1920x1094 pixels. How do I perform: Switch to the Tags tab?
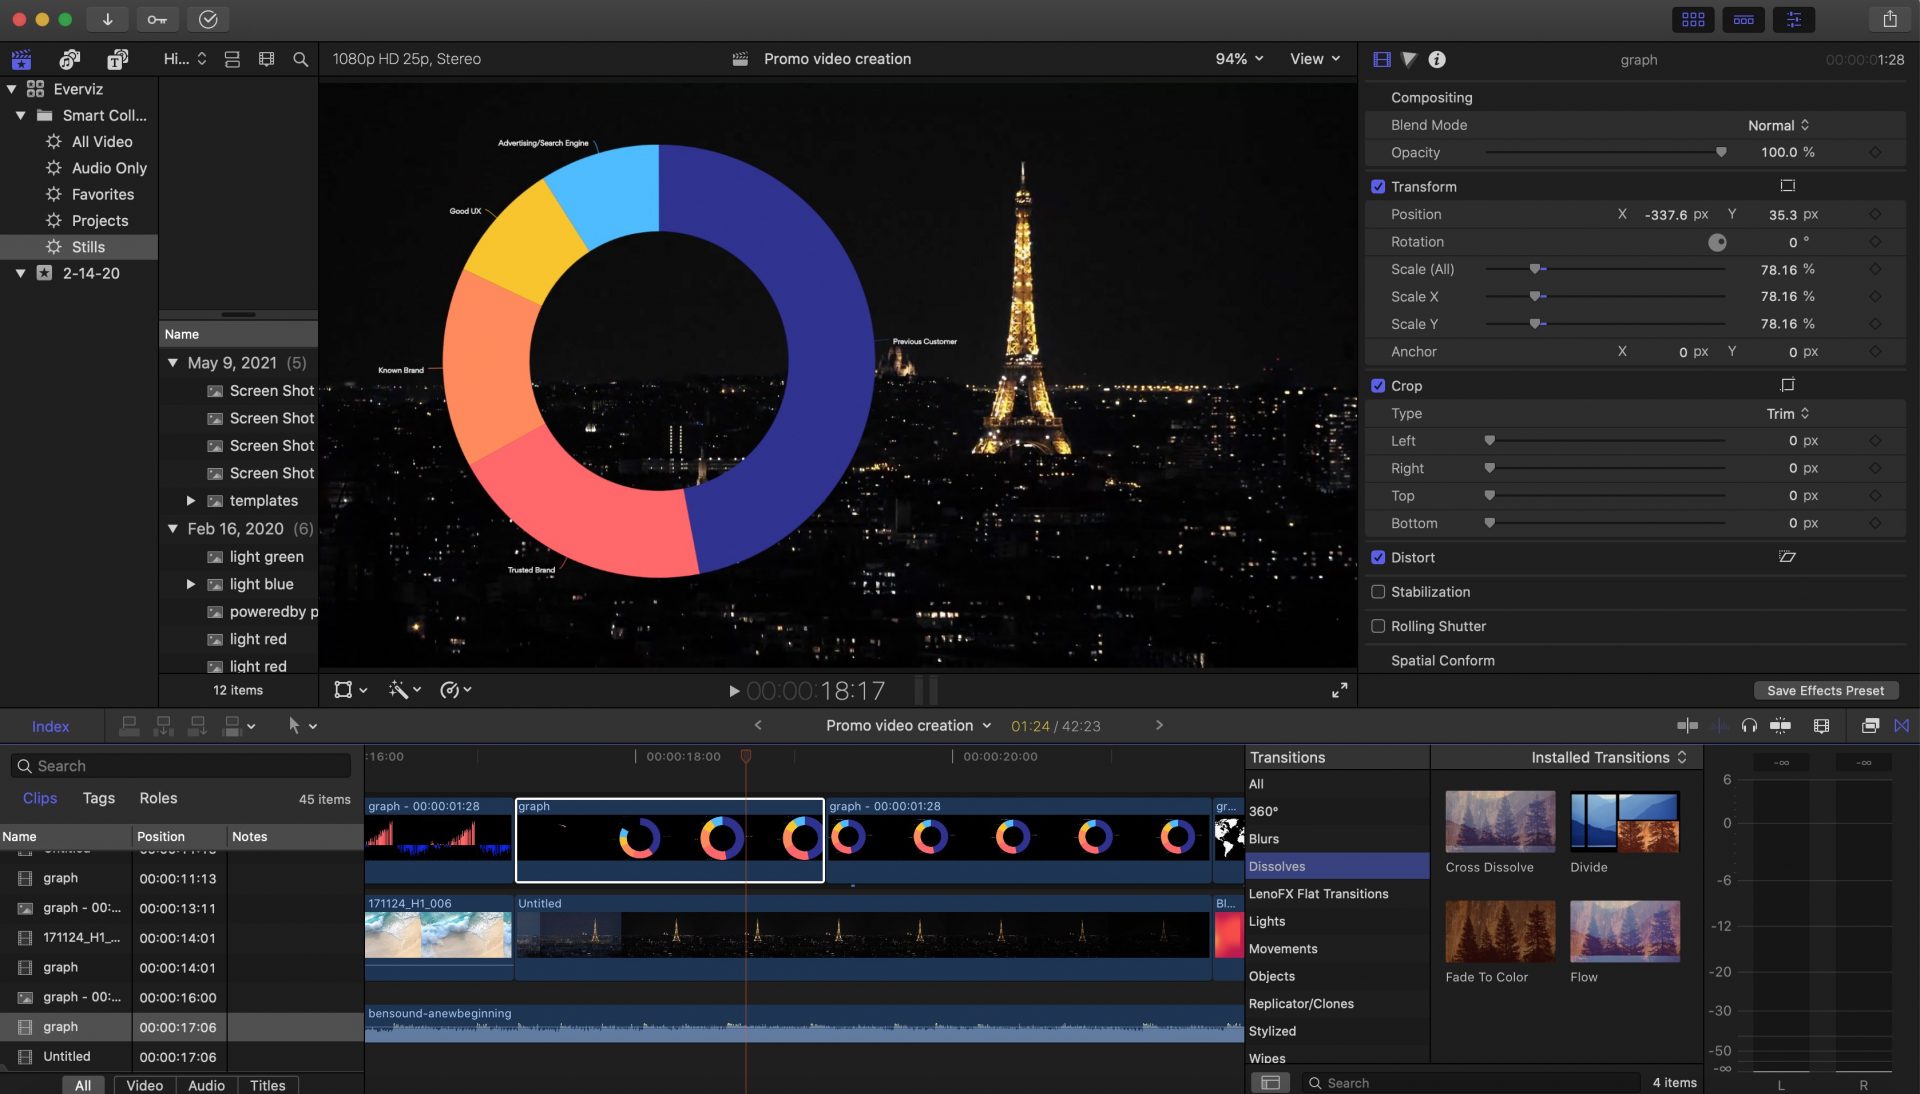98,798
